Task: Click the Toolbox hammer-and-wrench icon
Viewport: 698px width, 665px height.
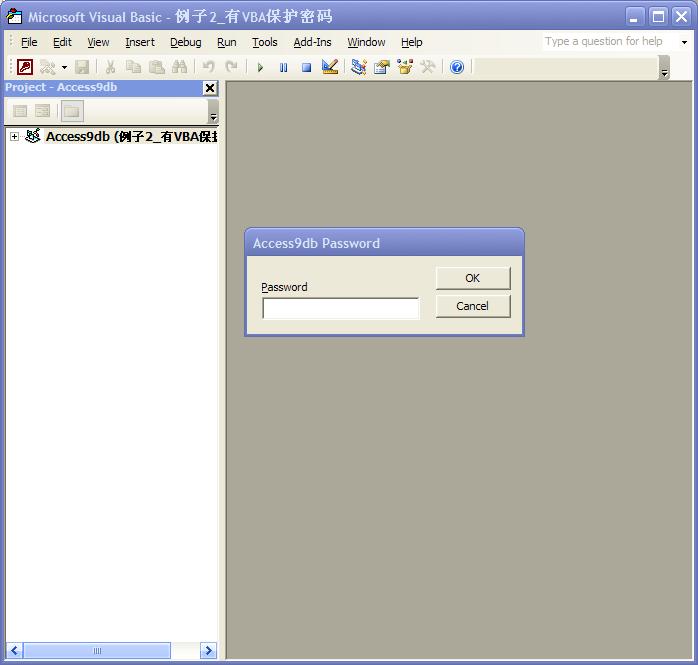Action: [x=428, y=67]
